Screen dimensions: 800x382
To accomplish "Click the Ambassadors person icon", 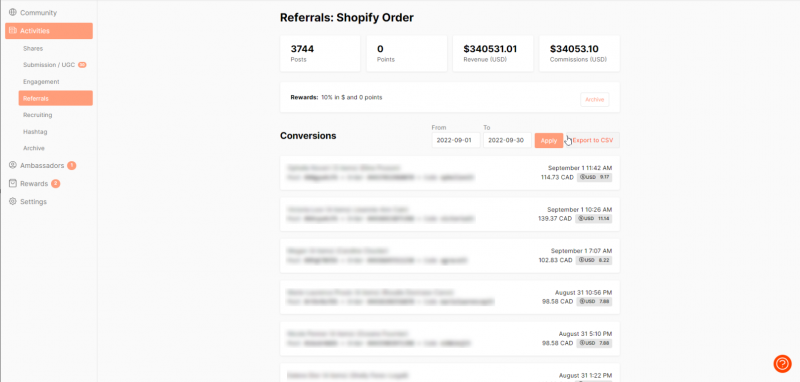I will pos(13,165).
